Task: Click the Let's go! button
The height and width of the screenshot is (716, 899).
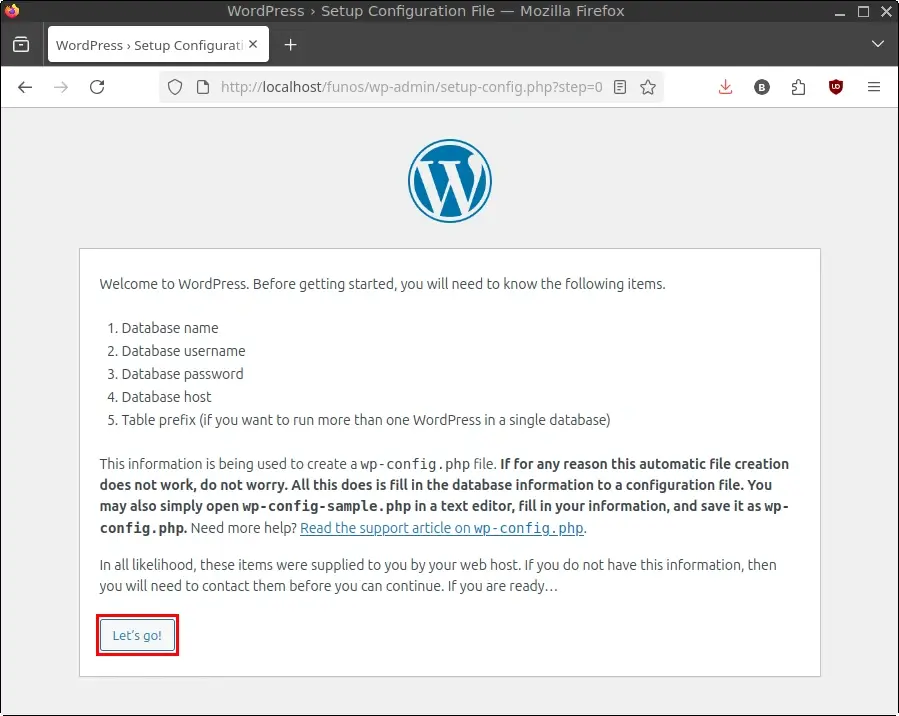Action: coord(137,635)
